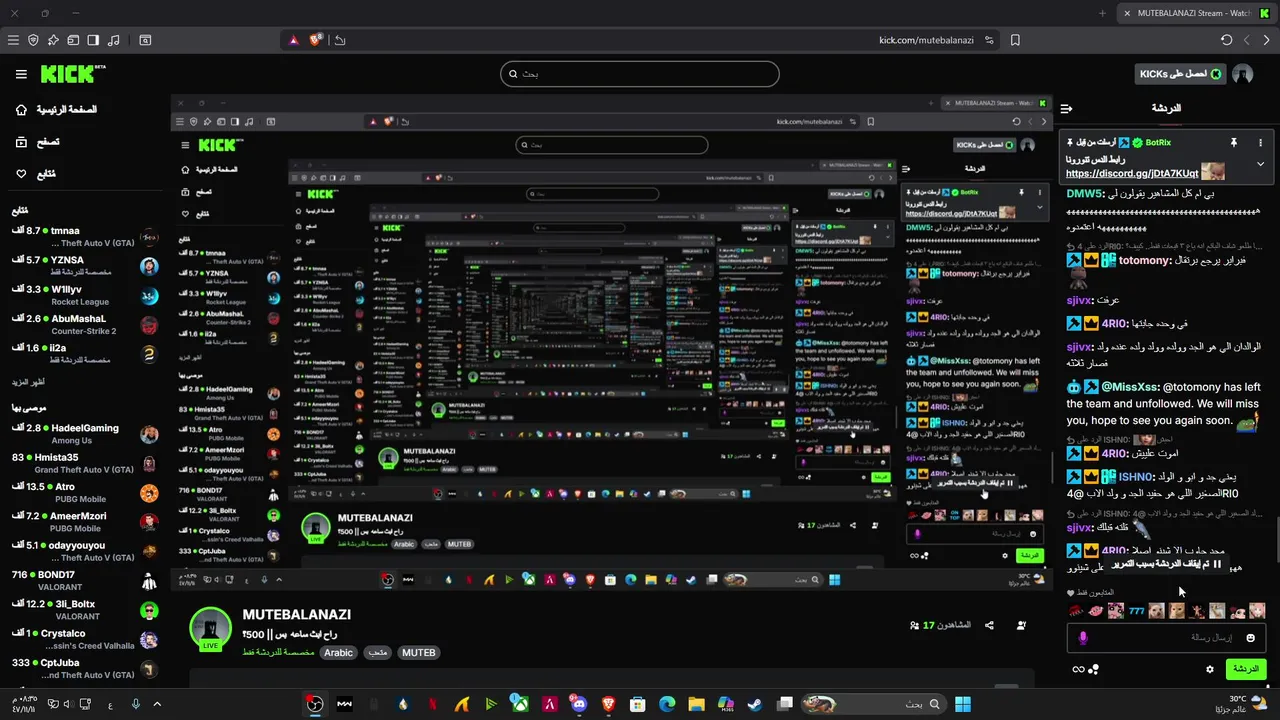Open Hmista35 Grand Theft Auto channel
Screen dimensions: 1280x720
[85, 463]
